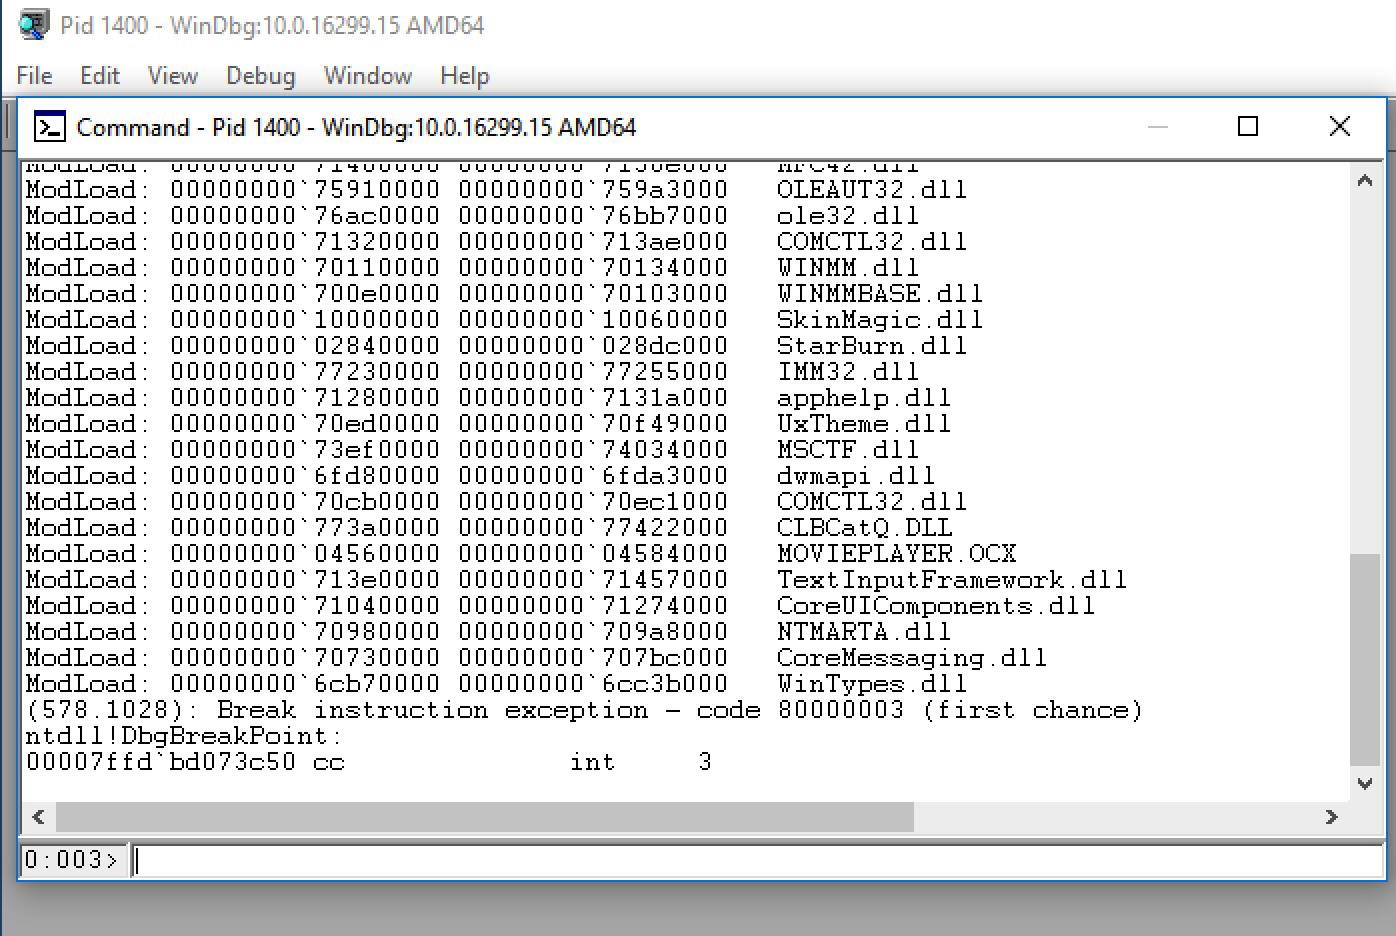Viewport: 1396px width, 936px height.
Task: Click the WinTypes.dll module name
Action: click(872, 684)
